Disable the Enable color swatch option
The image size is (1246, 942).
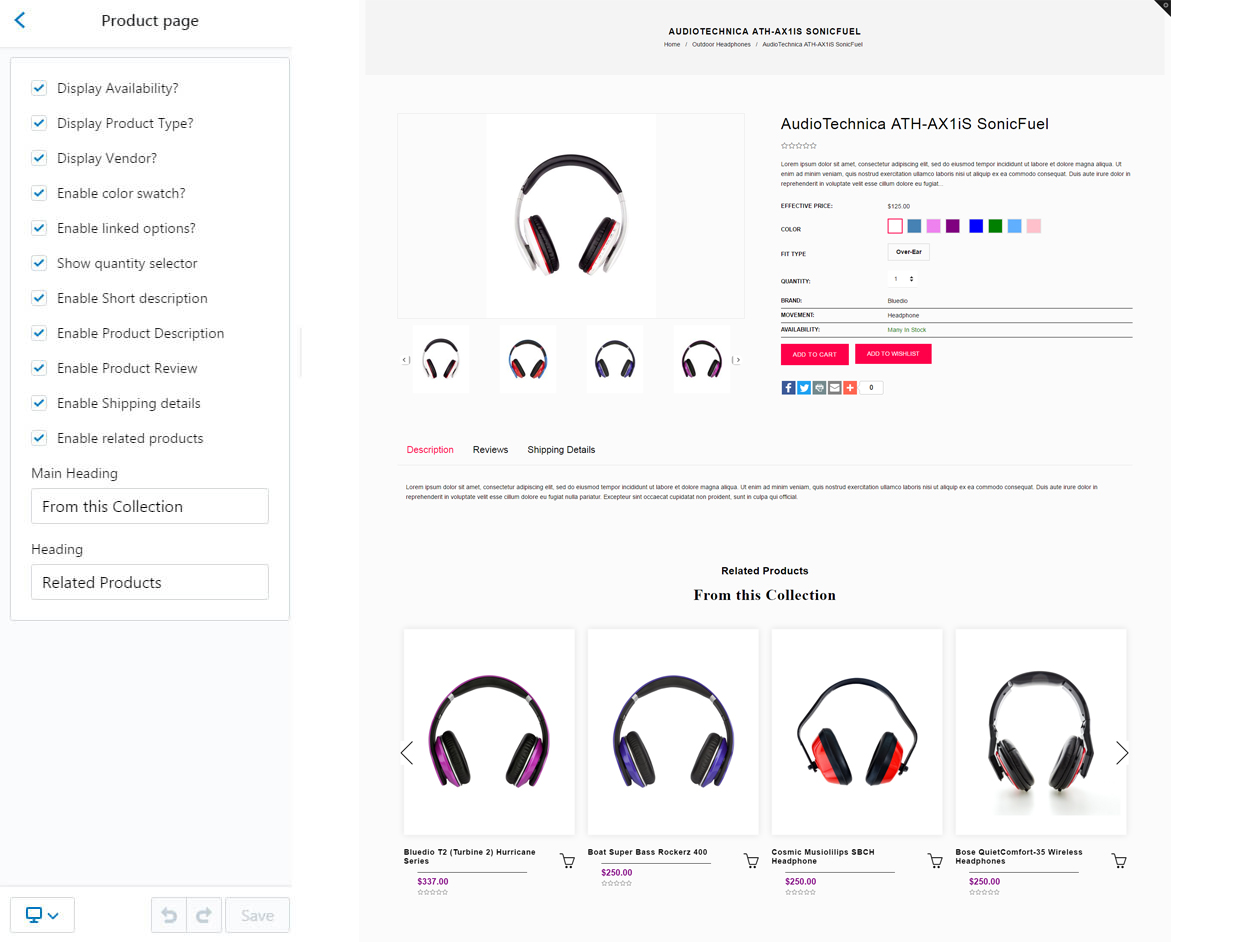click(x=39, y=193)
